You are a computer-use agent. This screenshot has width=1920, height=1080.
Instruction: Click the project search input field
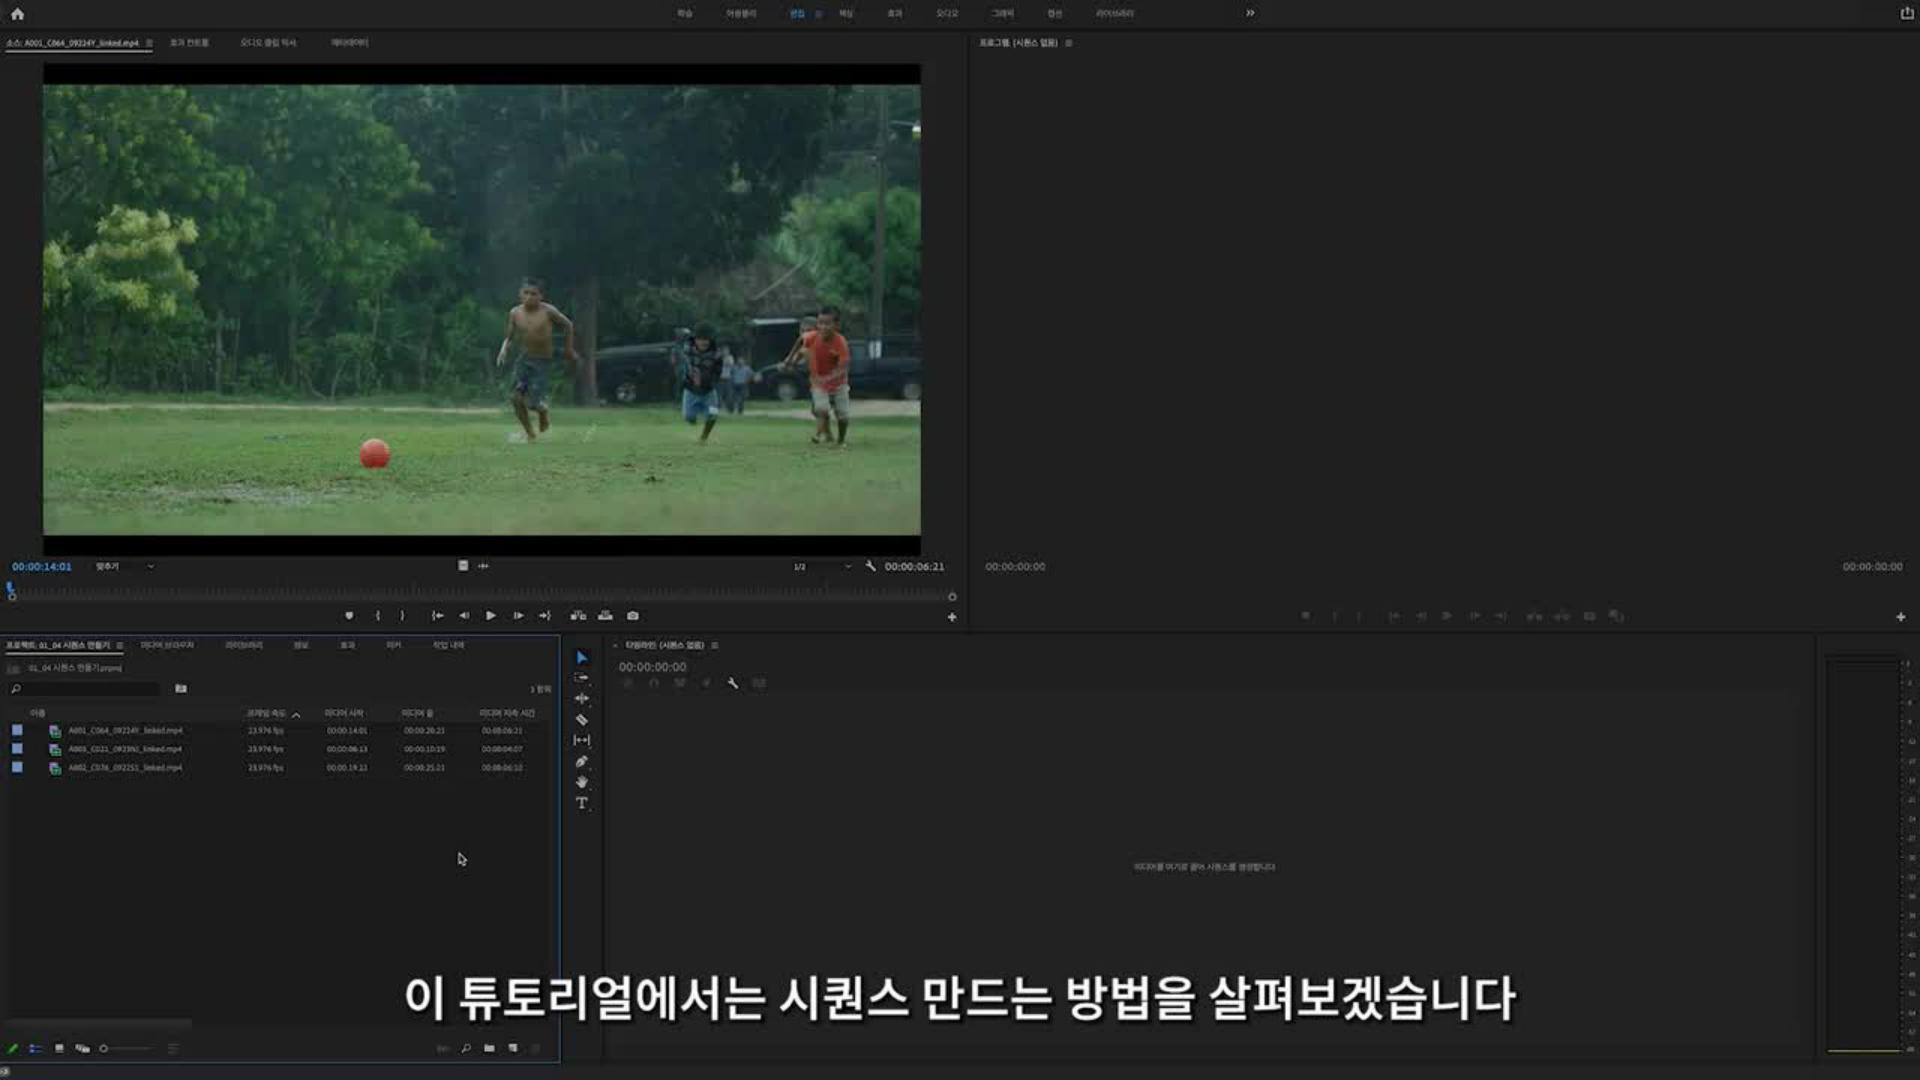(90, 689)
